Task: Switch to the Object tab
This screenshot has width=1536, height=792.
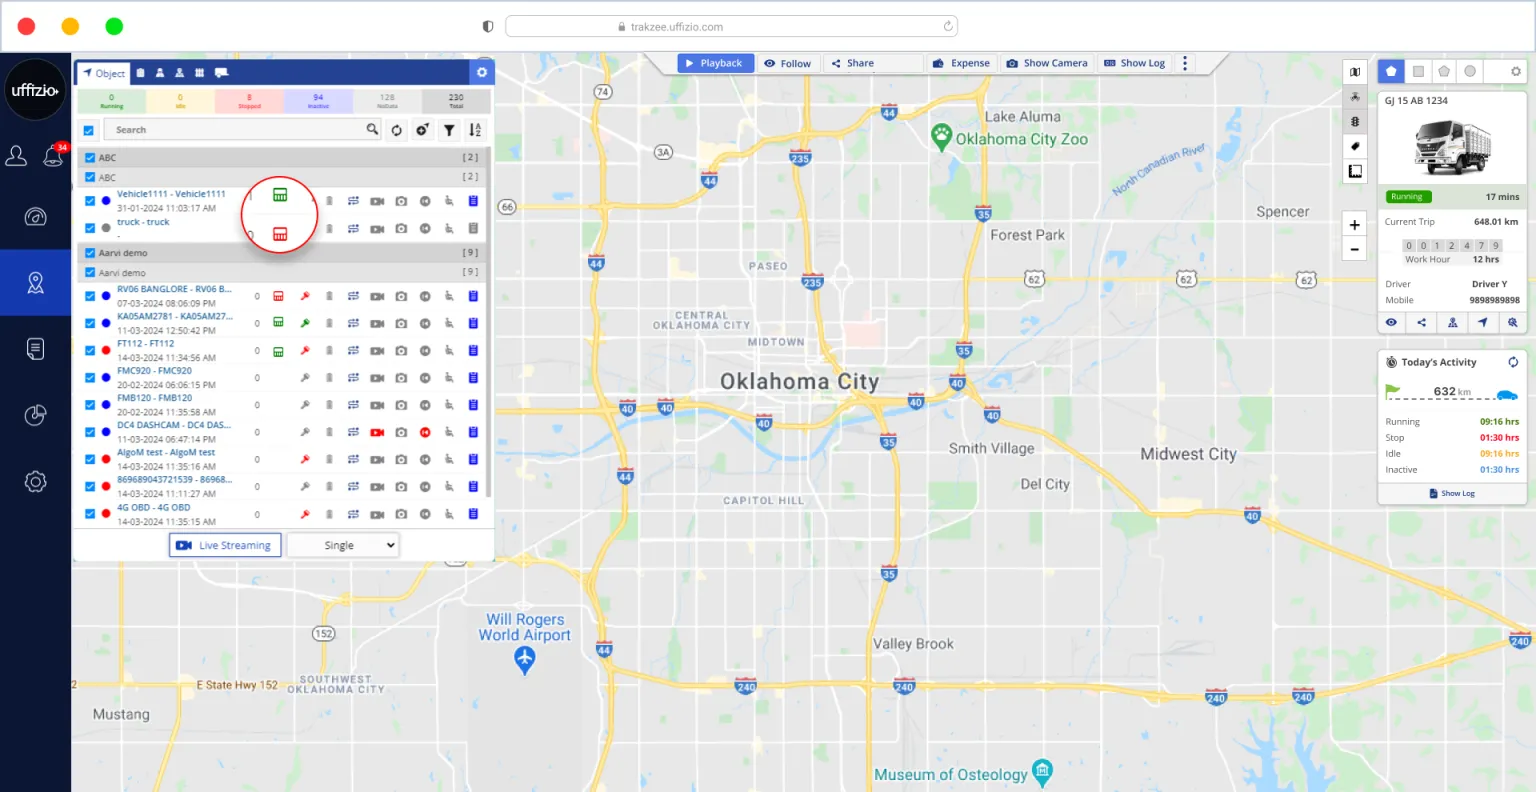Action: [104, 73]
